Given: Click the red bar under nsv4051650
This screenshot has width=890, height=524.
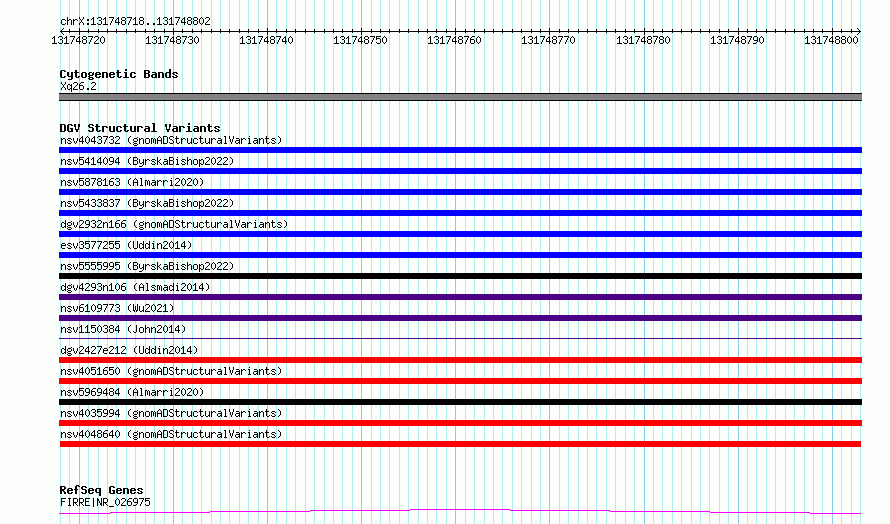Looking at the screenshot, I should pos(460,381).
